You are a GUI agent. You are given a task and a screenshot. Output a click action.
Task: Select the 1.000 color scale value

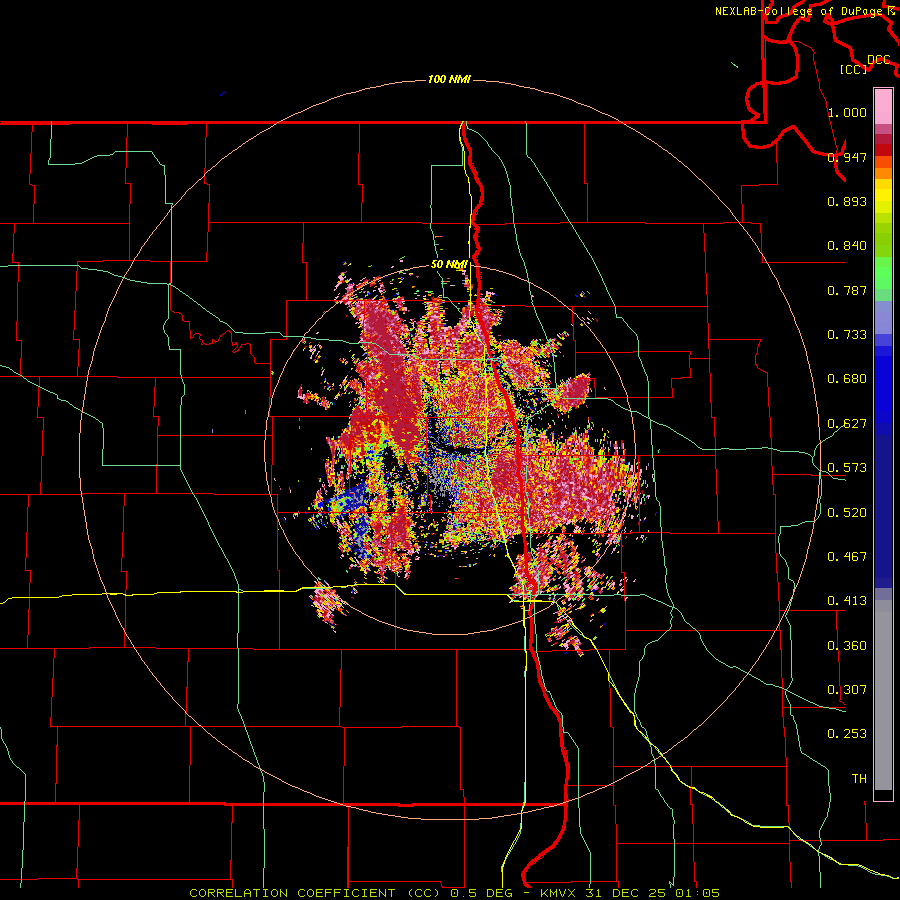(847, 112)
